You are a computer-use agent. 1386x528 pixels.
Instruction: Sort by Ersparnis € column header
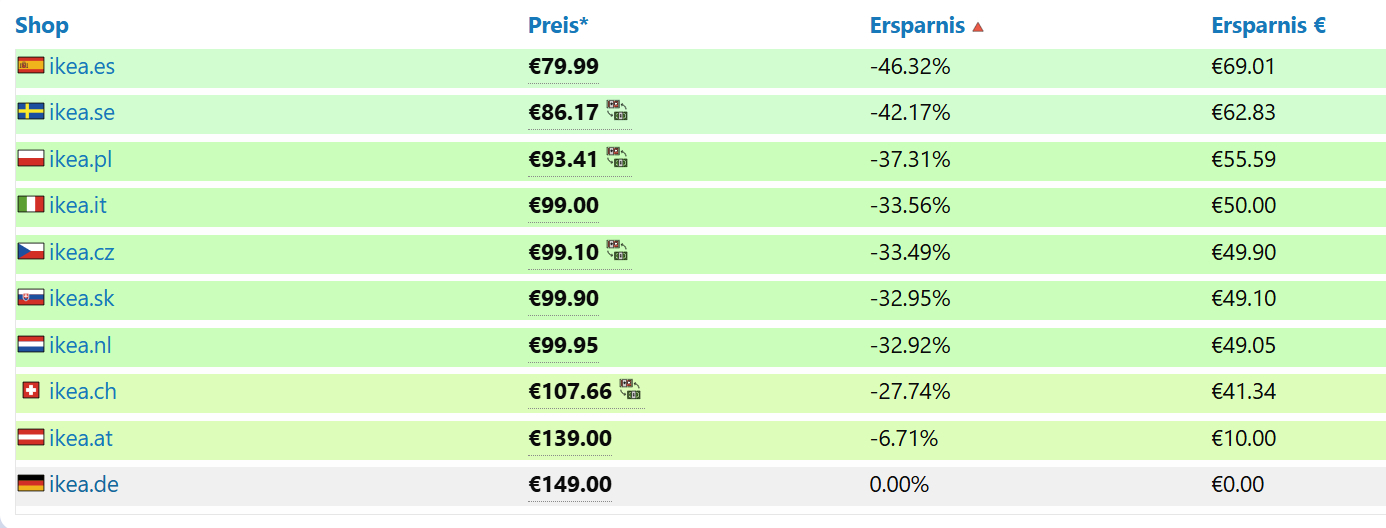pyautogui.click(x=1268, y=26)
